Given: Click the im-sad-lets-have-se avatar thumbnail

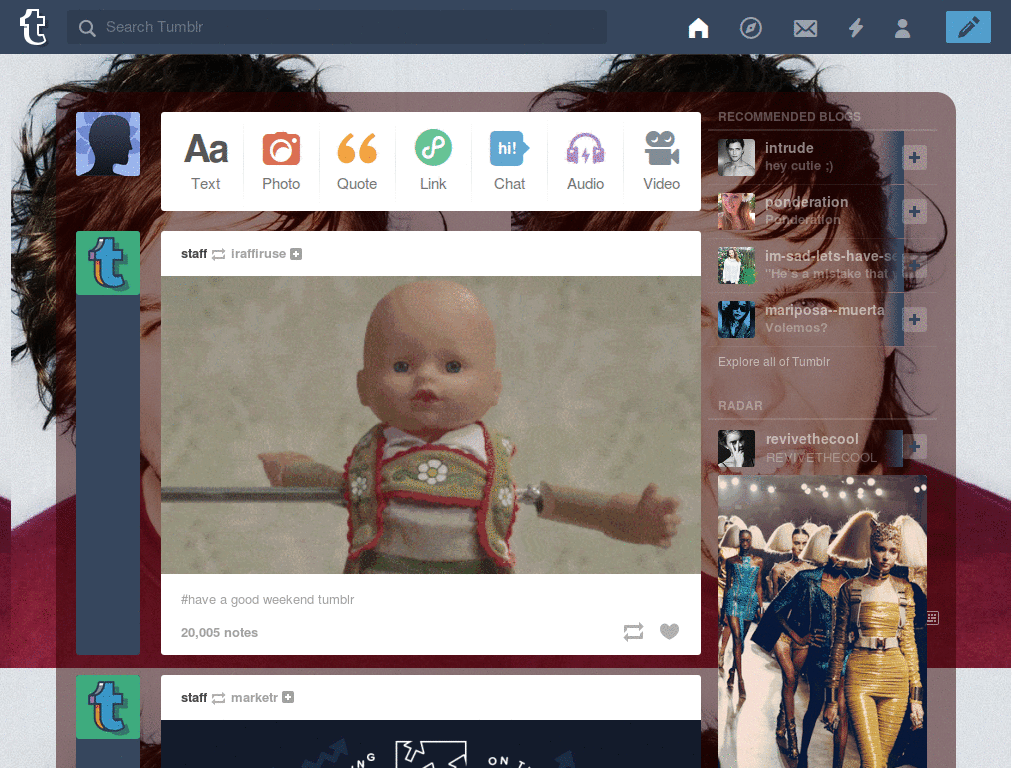Looking at the screenshot, I should [x=737, y=265].
